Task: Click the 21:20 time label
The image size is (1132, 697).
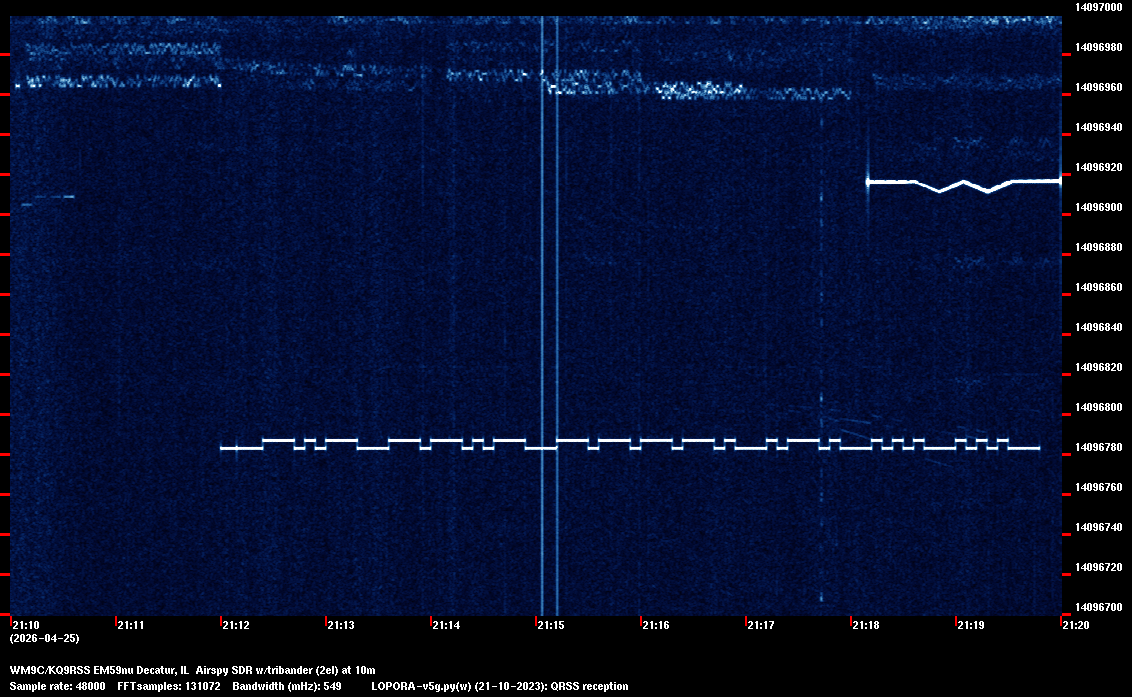Action: [x=1076, y=625]
